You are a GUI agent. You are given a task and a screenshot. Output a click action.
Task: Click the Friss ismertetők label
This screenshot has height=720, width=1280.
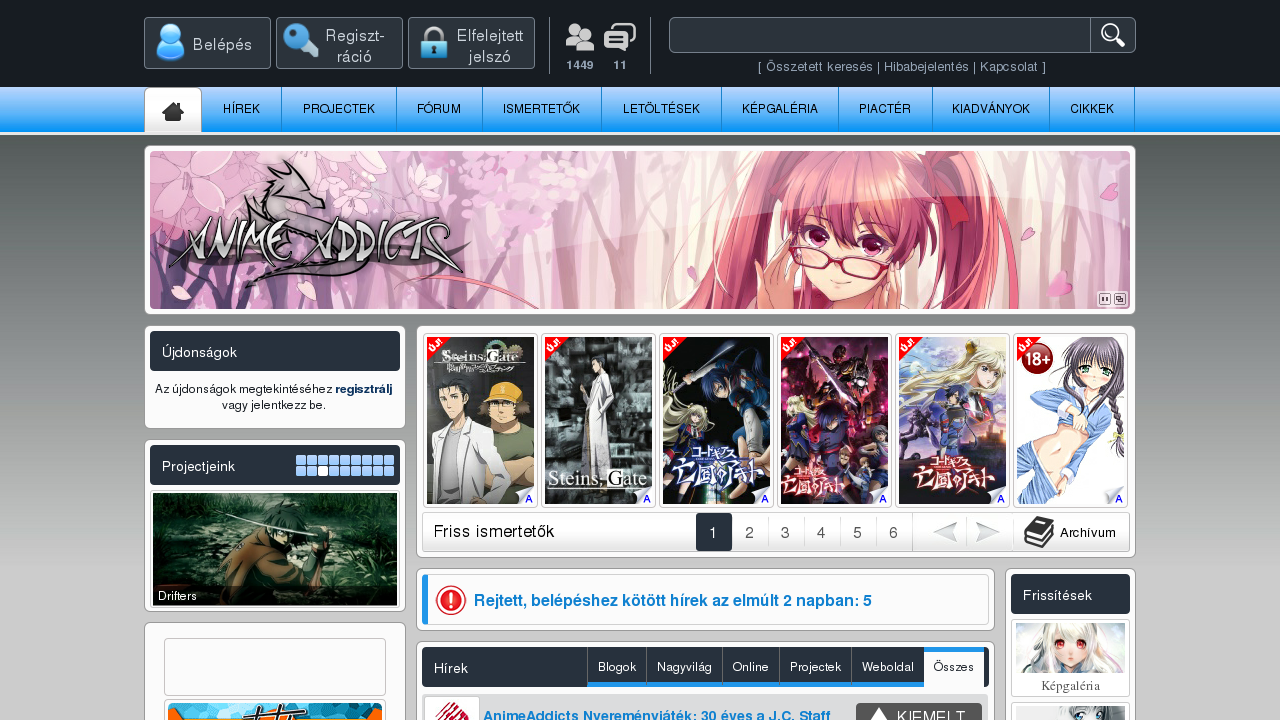coord(494,532)
